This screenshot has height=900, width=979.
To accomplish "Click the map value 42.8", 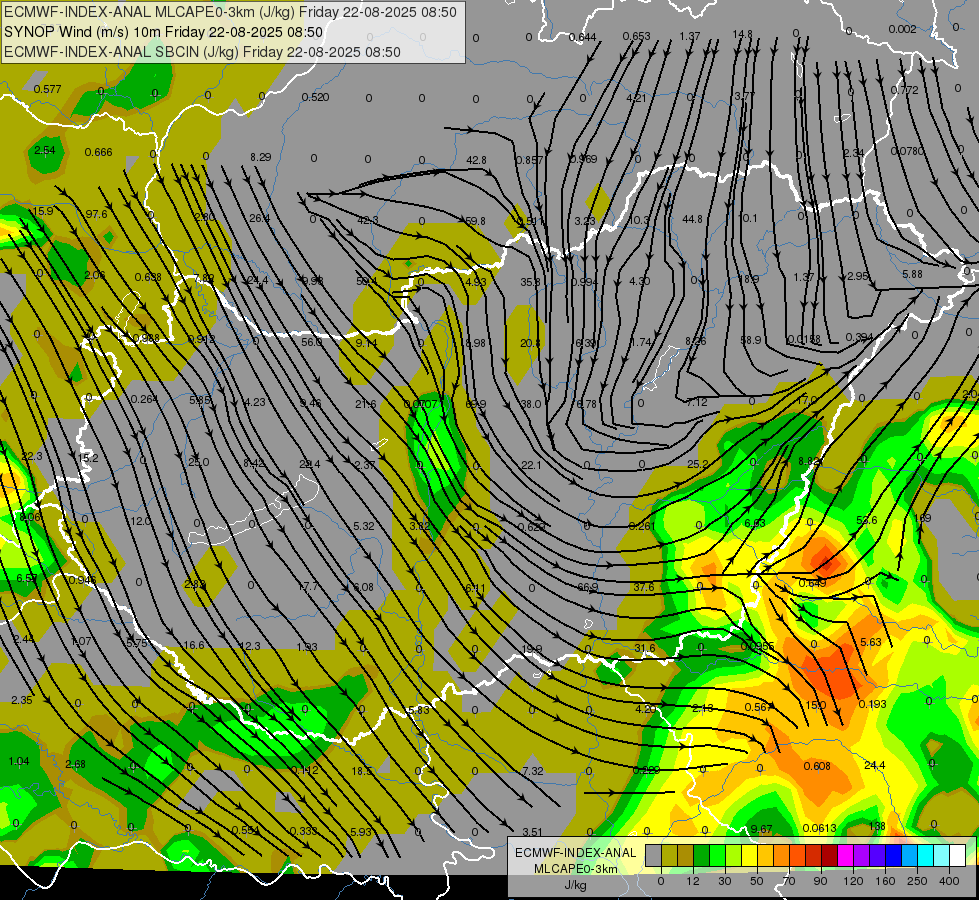I will (x=476, y=161).
